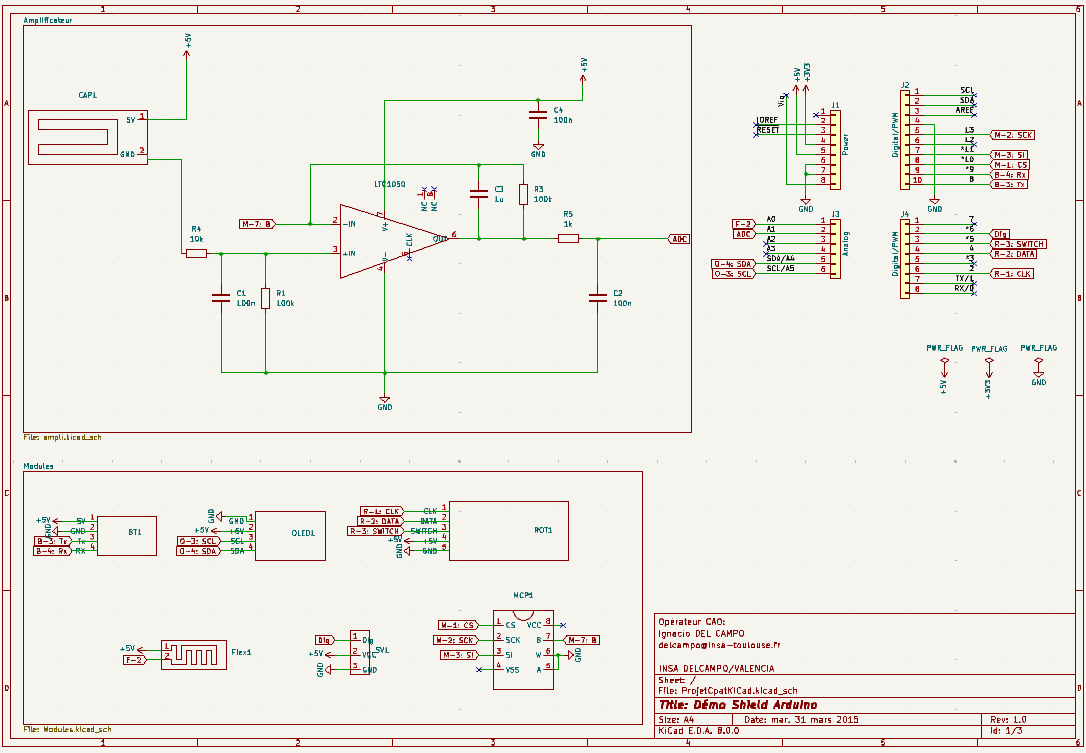The width and height of the screenshot is (1086, 753).
Task: Select the F-2 label next to Flex1
Action: pyautogui.click(x=135, y=660)
